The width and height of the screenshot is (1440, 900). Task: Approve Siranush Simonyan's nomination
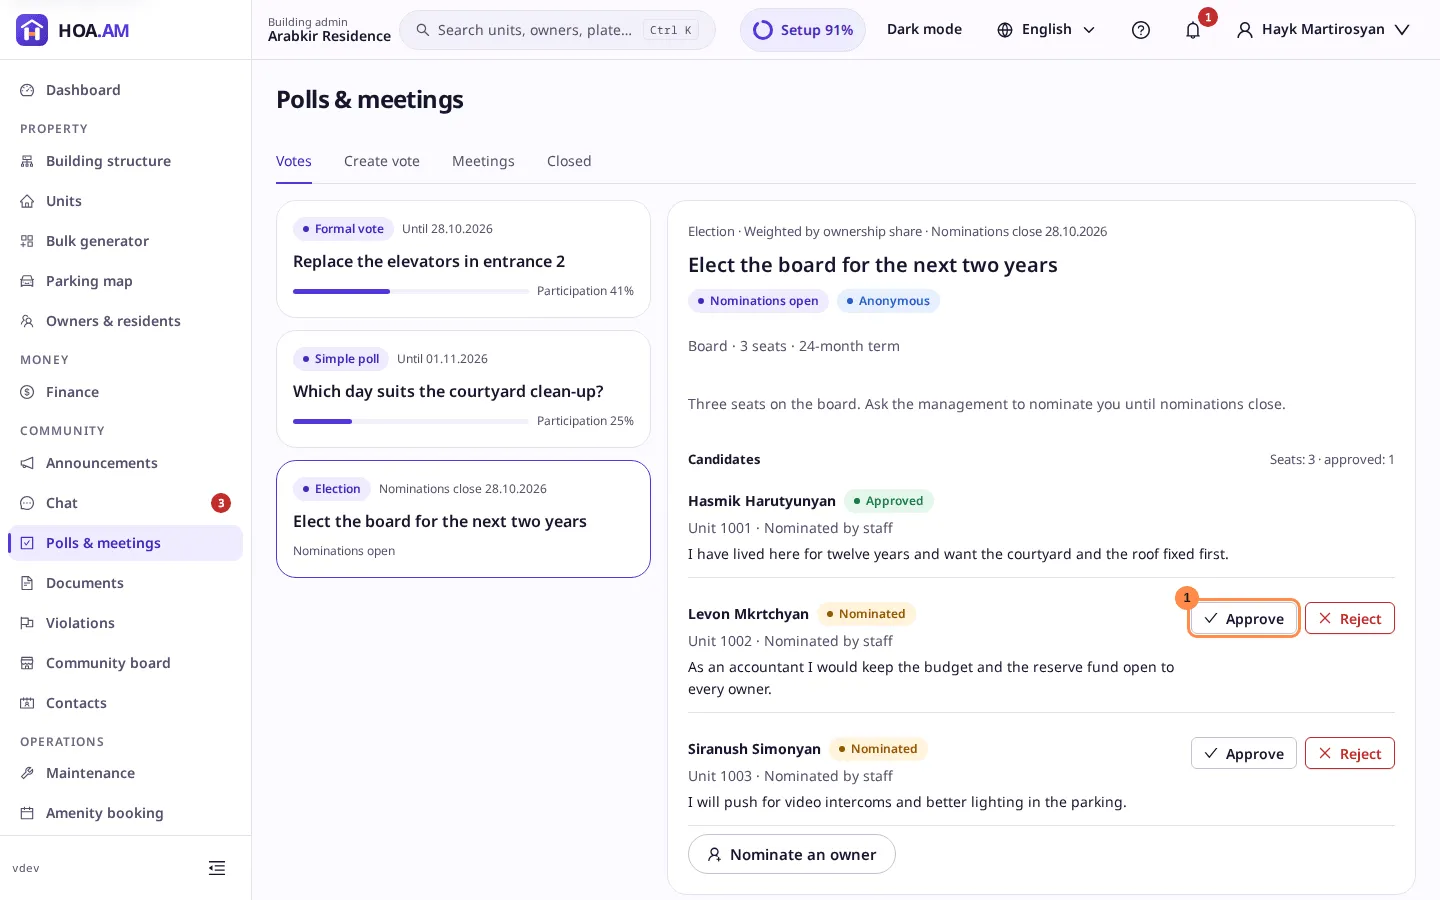1244,754
